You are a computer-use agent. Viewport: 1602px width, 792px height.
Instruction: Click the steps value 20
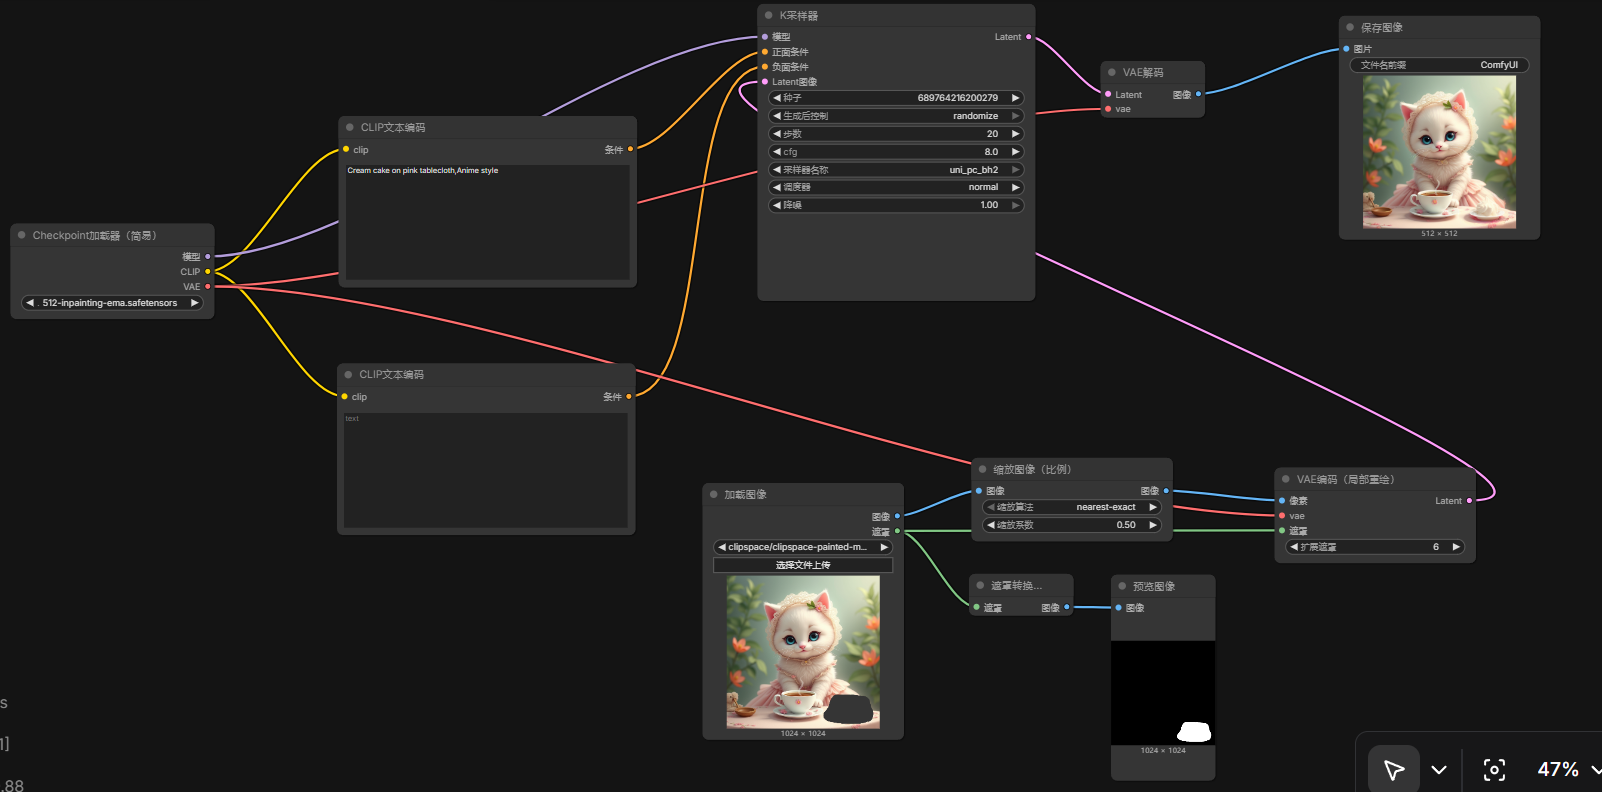coord(992,134)
